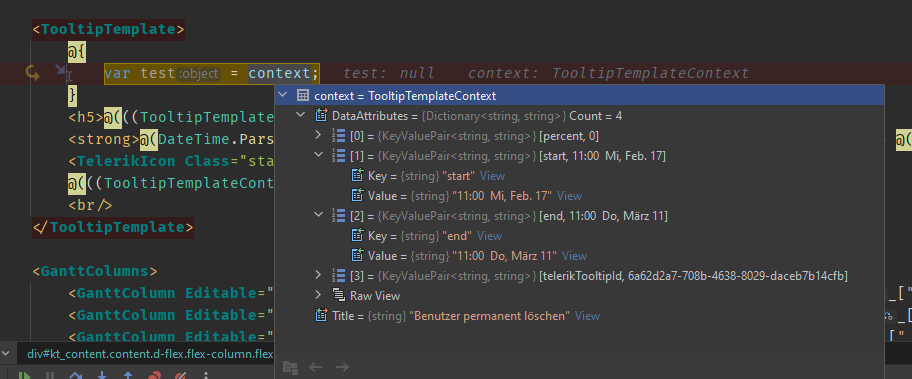Click the chevron left of the breadcrumb
912x379 pixels.
click(5, 353)
